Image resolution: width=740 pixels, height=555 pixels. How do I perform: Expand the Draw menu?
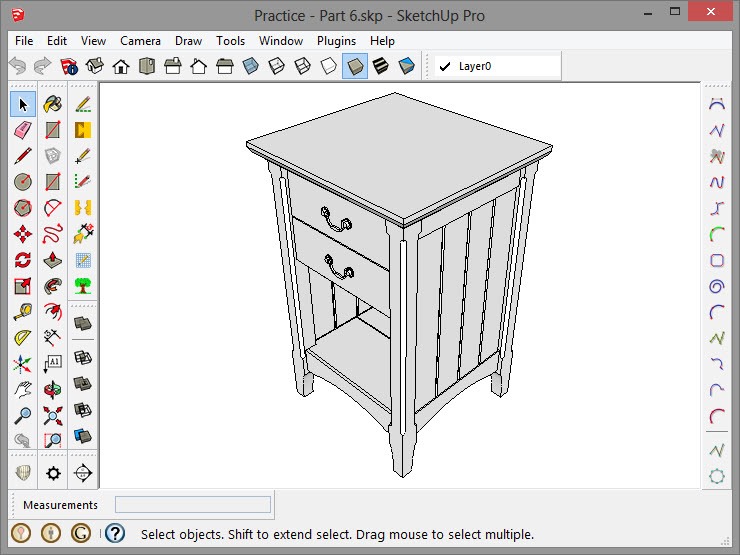188,41
